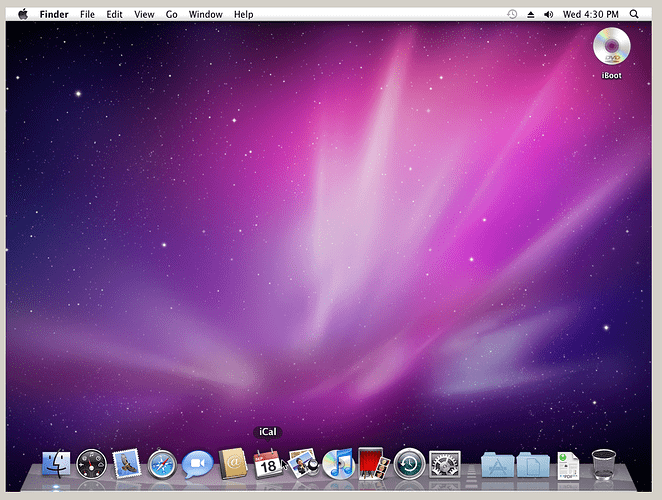Viewport: 662px width, 500px height.
Task: Open the Finder application menu
Action: [54, 14]
